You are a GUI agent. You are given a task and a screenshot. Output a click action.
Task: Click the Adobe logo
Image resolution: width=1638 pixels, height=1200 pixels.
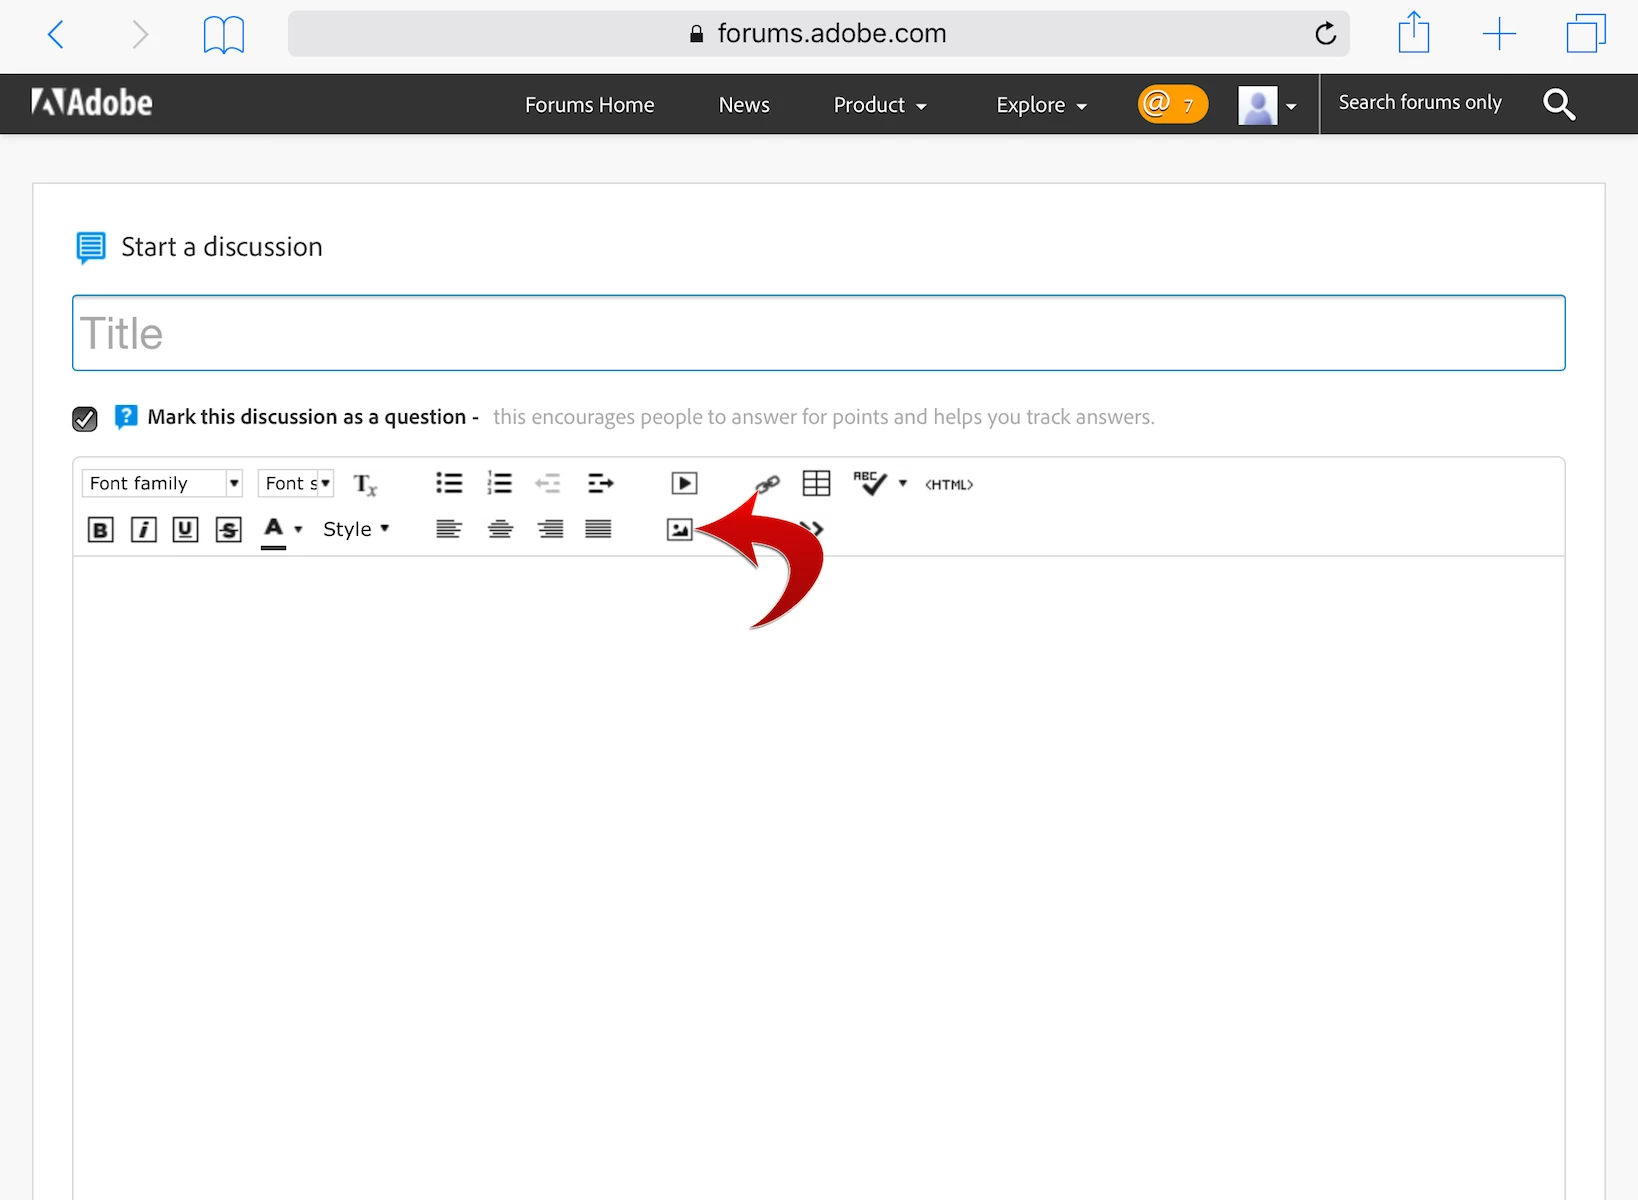(x=92, y=103)
